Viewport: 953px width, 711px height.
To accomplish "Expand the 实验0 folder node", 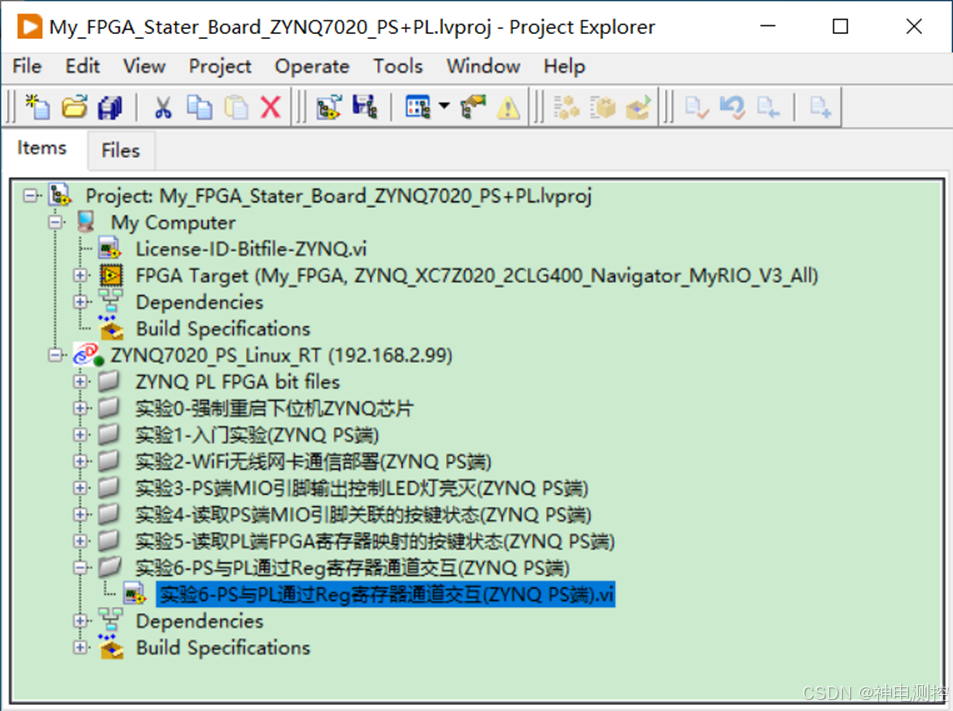I will point(80,408).
